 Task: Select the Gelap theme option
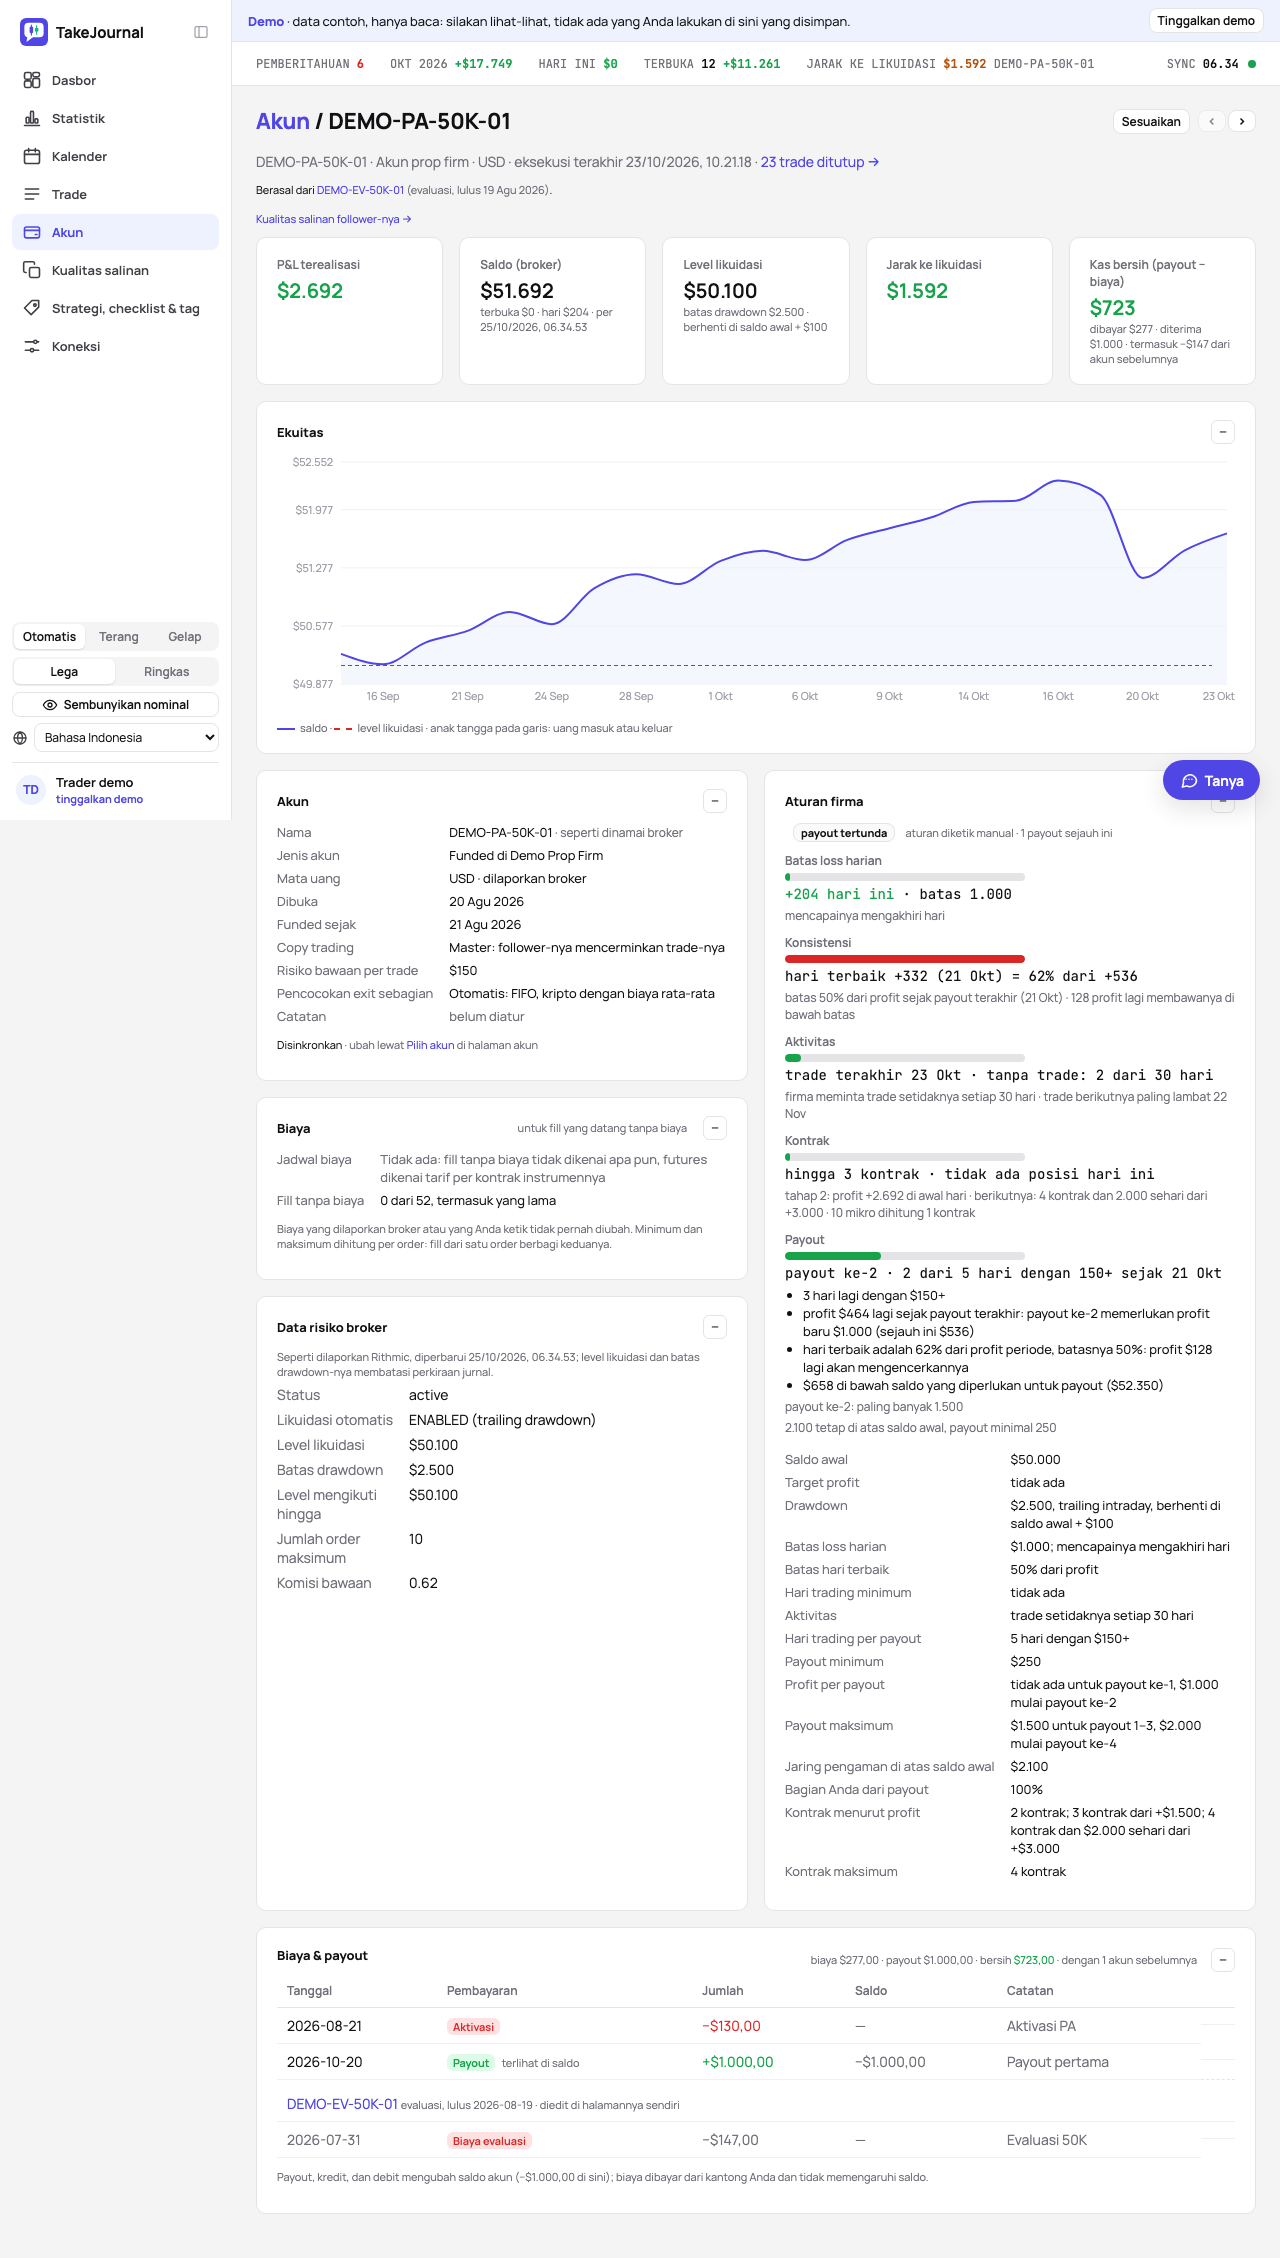(184, 637)
